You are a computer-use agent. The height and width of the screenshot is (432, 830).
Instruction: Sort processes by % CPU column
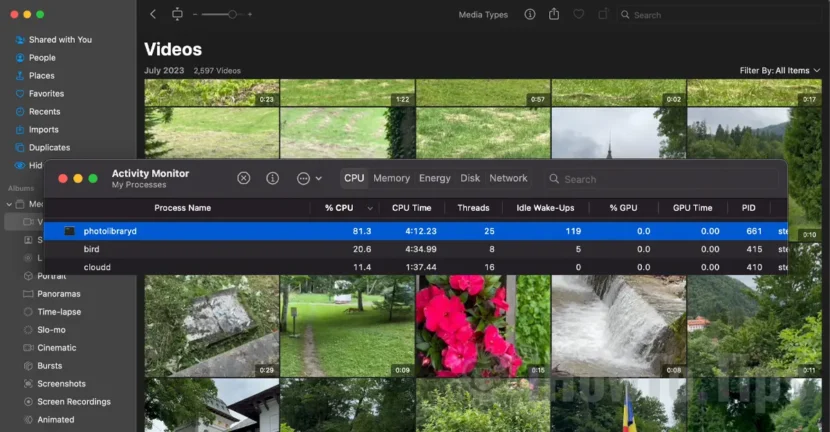click(339, 208)
